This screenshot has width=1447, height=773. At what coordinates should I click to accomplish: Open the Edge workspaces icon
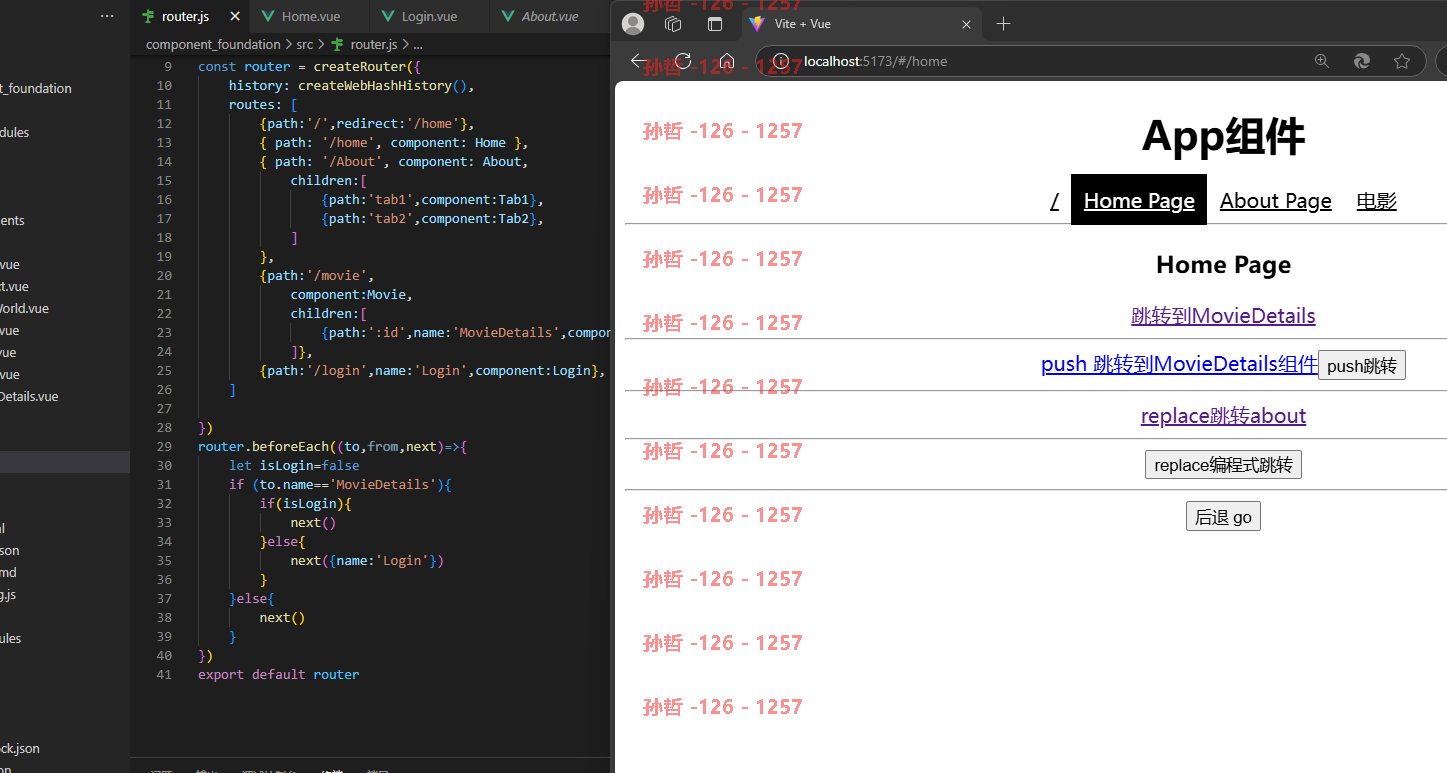tap(673, 24)
